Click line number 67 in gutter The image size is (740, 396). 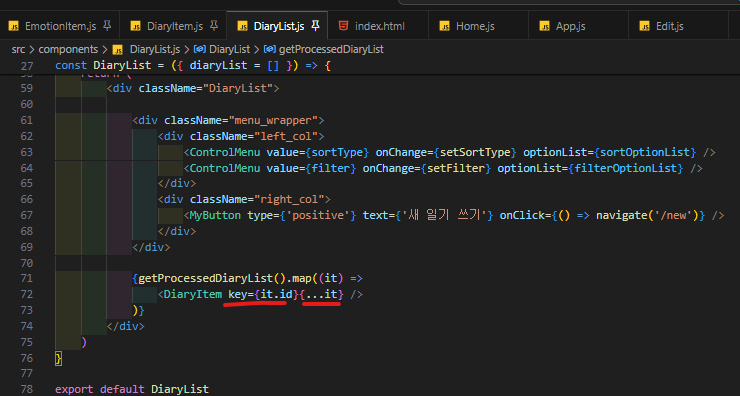click(x=27, y=215)
